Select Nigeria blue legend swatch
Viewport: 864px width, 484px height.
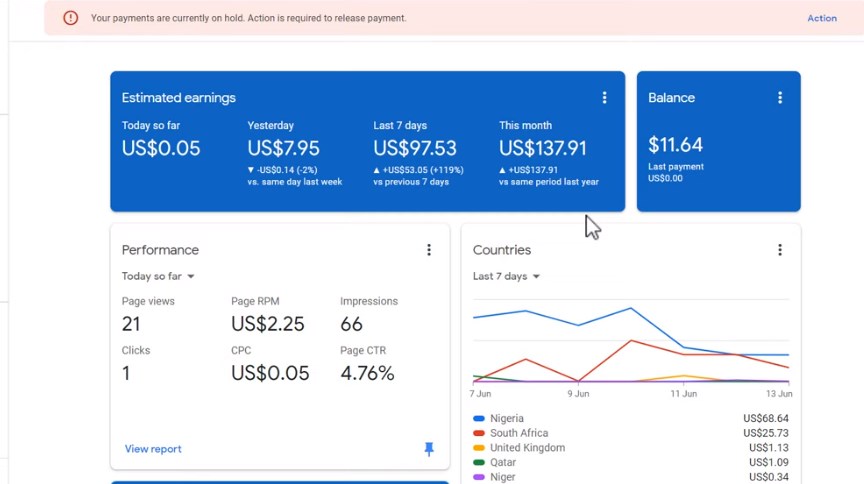pos(479,419)
